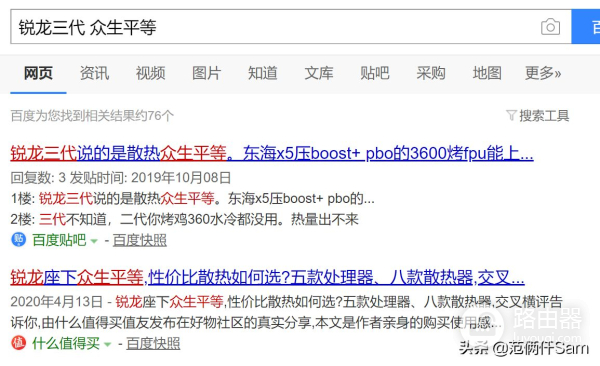Click the blue Baidu search button

[x=586, y=27]
